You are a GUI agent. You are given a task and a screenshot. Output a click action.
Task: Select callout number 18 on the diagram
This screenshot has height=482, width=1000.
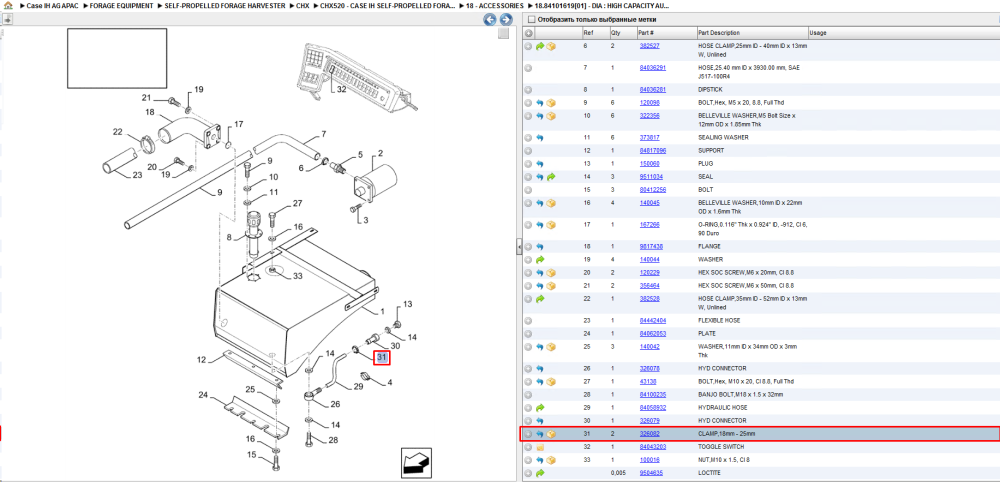click(x=151, y=112)
